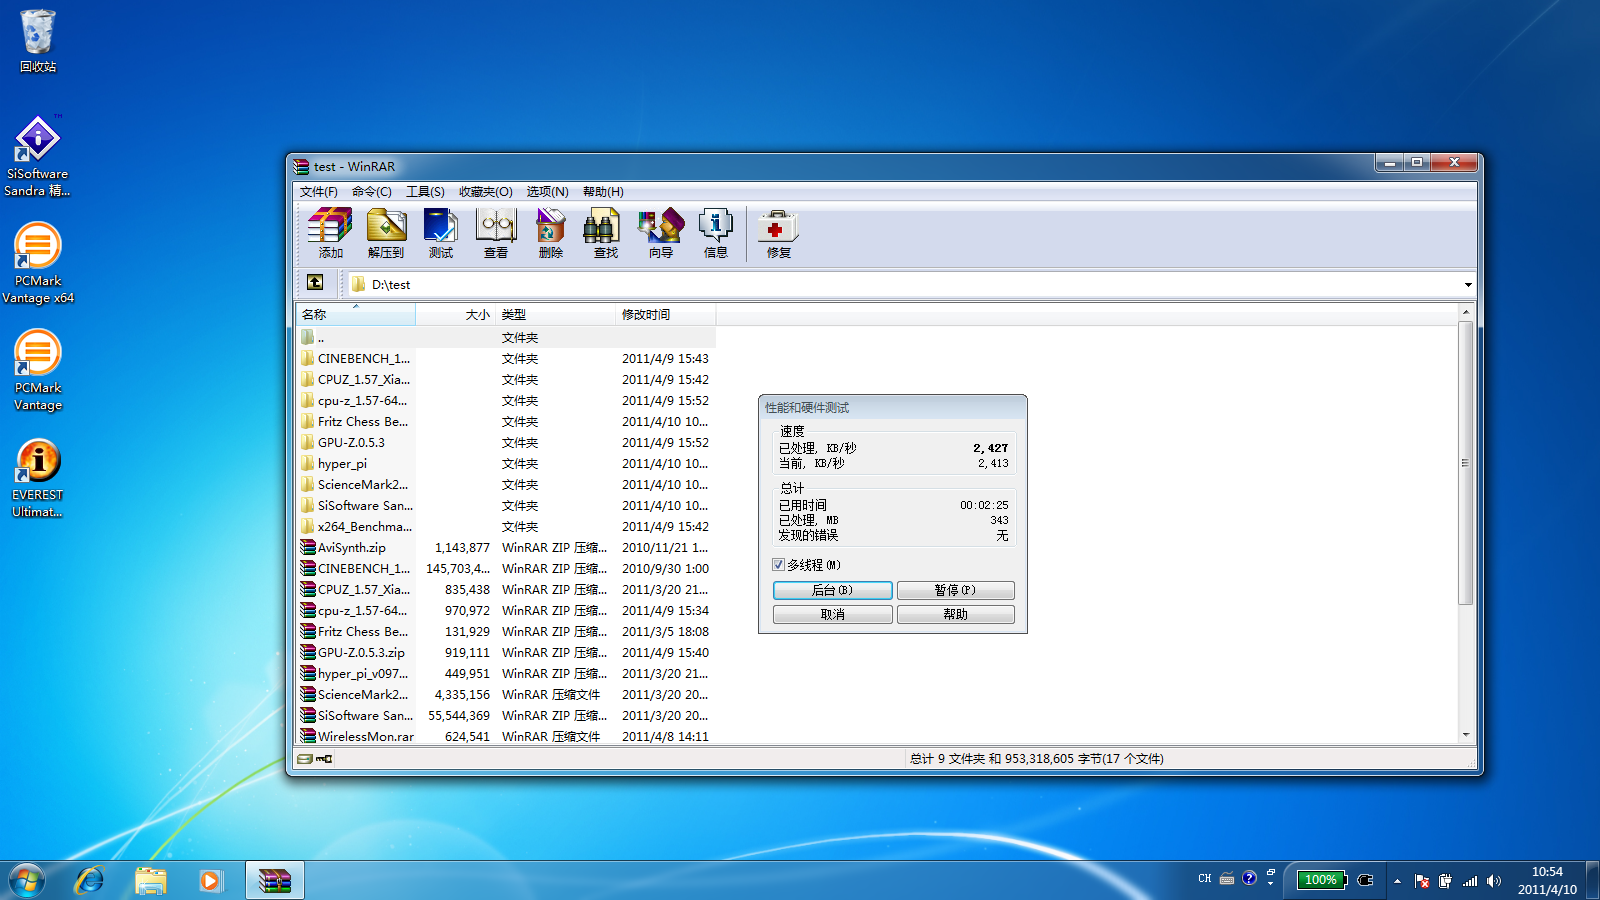1600x900 pixels.
Task: Open SiSoftware Sandra desktop shortcut
Action: (x=38, y=157)
